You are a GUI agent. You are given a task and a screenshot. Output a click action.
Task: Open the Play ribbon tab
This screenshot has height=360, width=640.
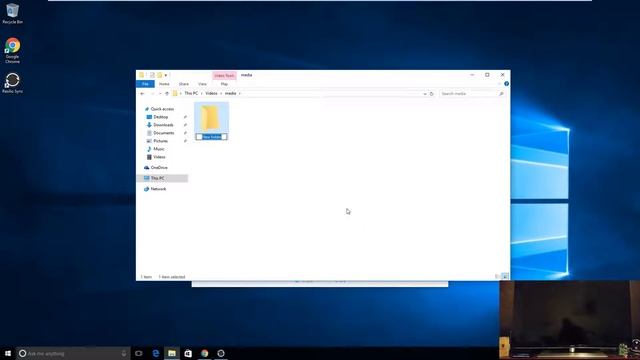(x=224, y=84)
